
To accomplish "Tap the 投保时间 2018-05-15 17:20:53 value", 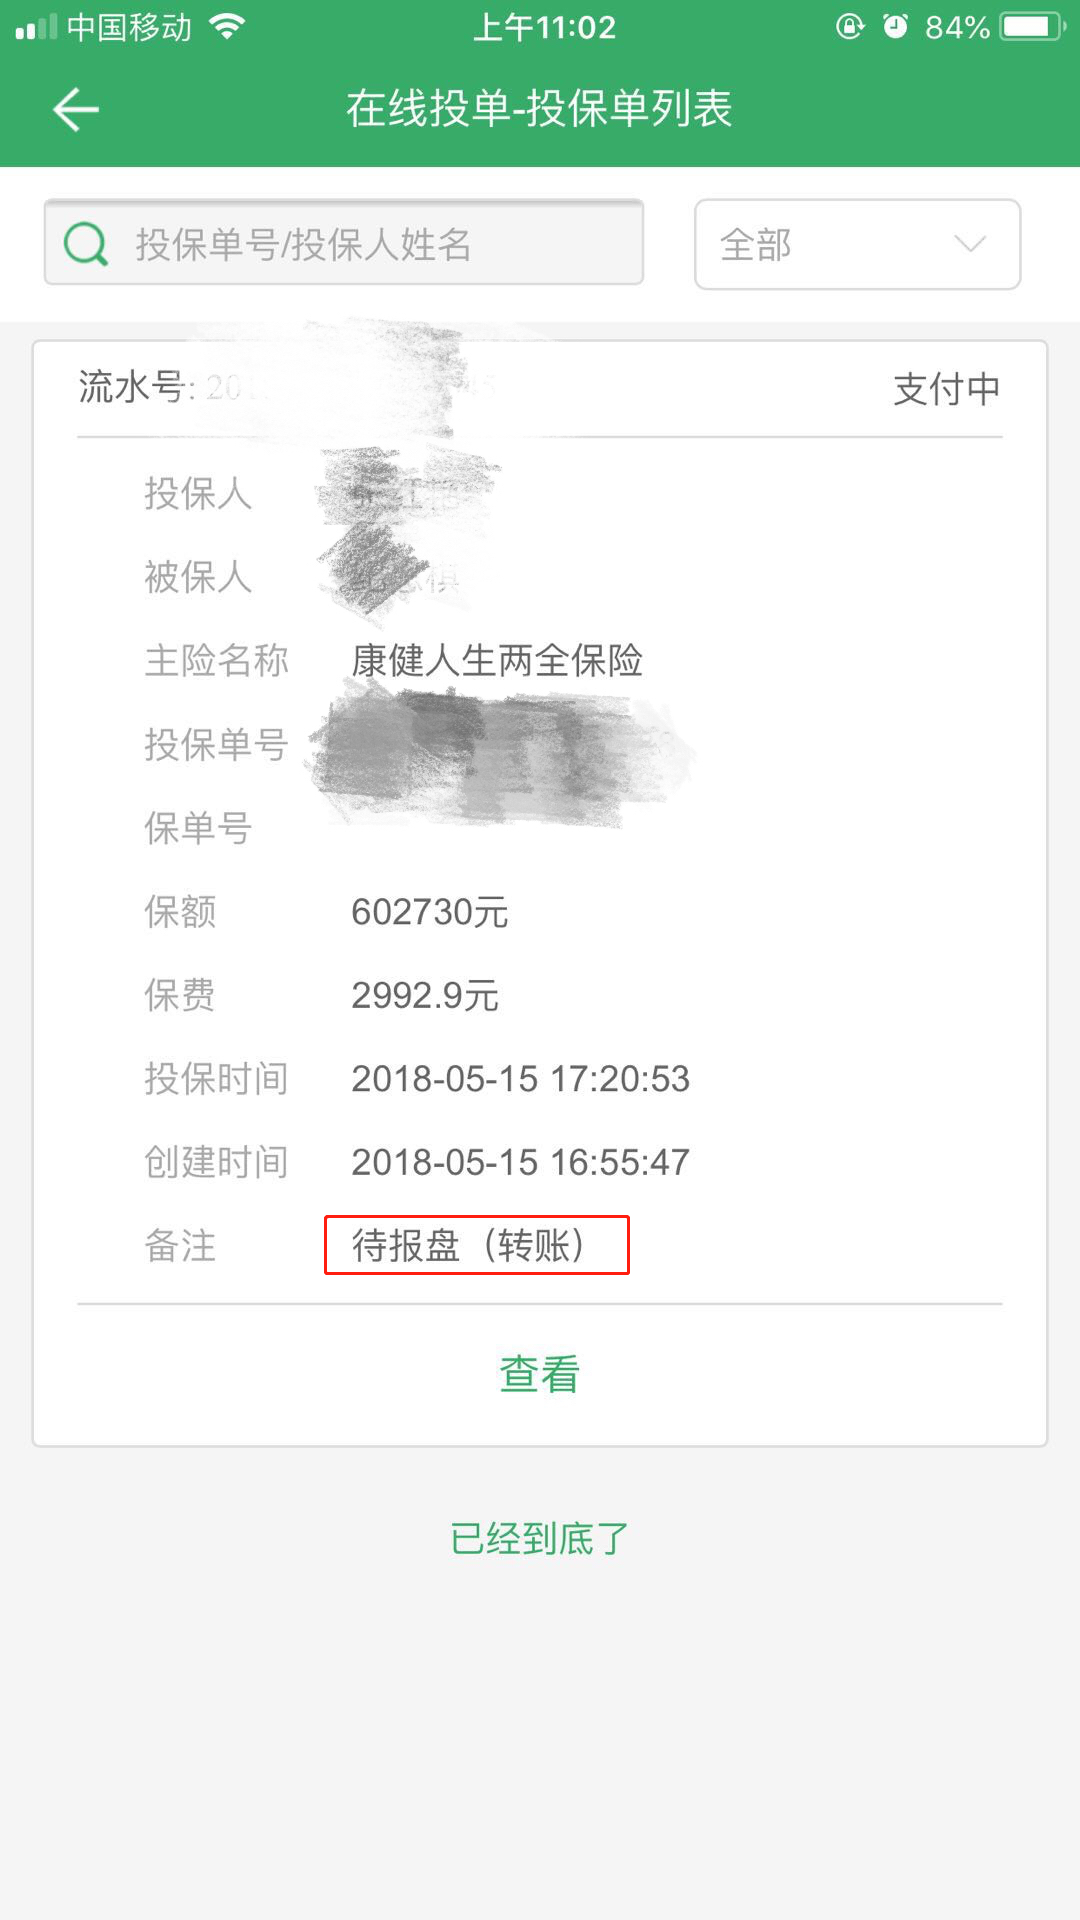I will coord(520,1079).
